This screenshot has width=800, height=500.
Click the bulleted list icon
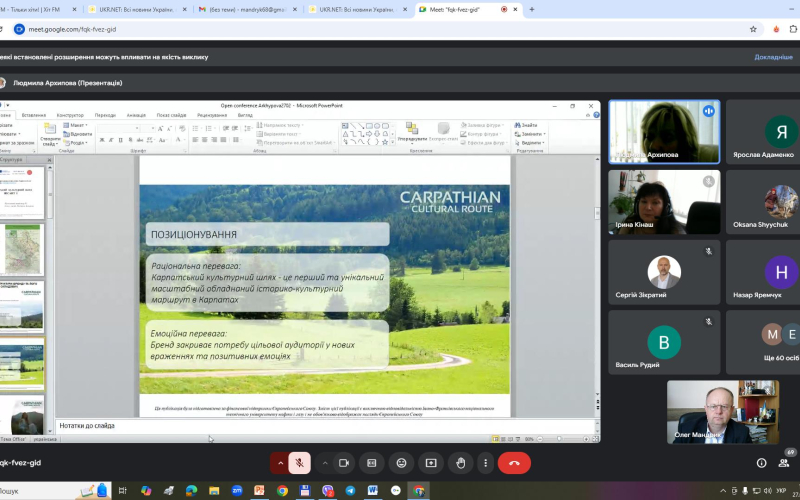click(196, 129)
